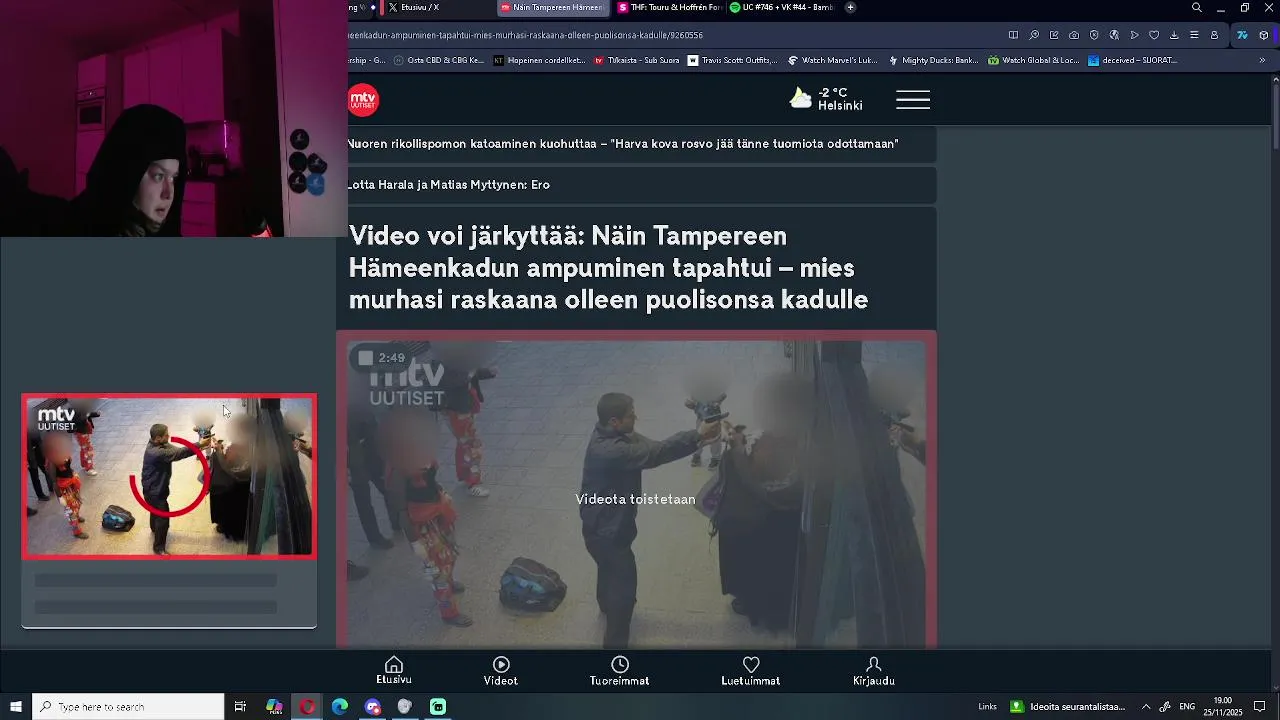Viewport: 1280px width, 720px height.
Task: Open the Windows Start menu
Action: click(x=16, y=707)
